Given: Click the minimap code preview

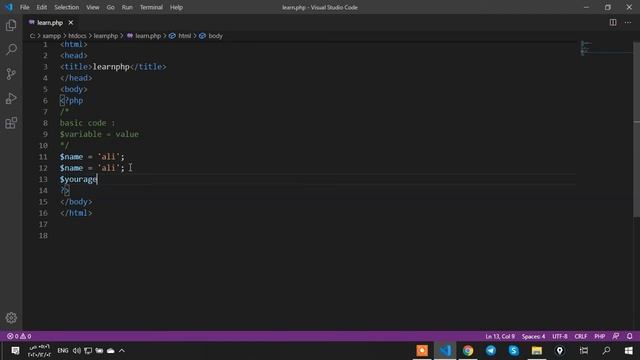Looking at the screenshot, I should click(606, 48).
